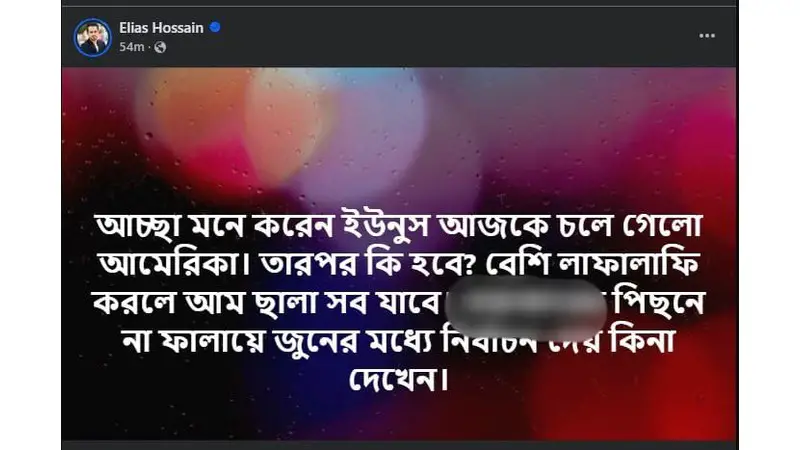800x450 pixels.
Task: Click the final word দেখেন in post
Action: point(398,380)
